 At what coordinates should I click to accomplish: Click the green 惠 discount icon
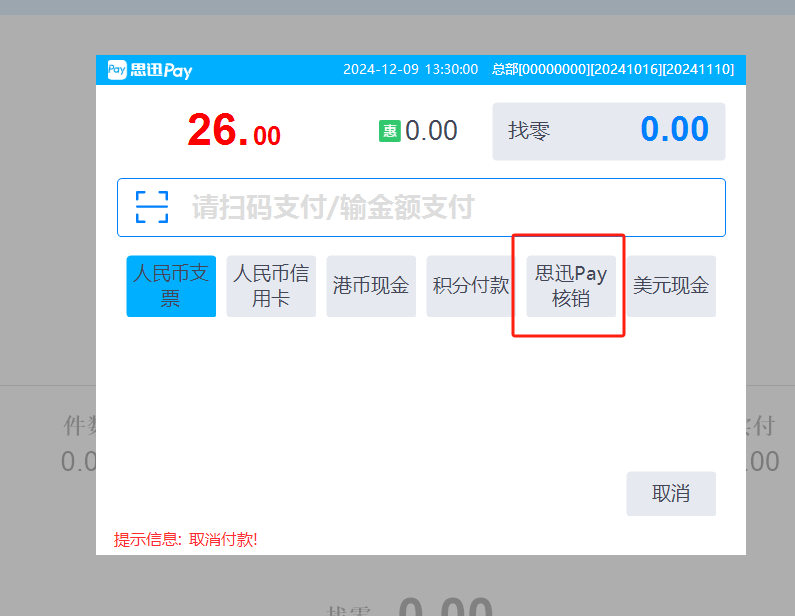point(390,131)
